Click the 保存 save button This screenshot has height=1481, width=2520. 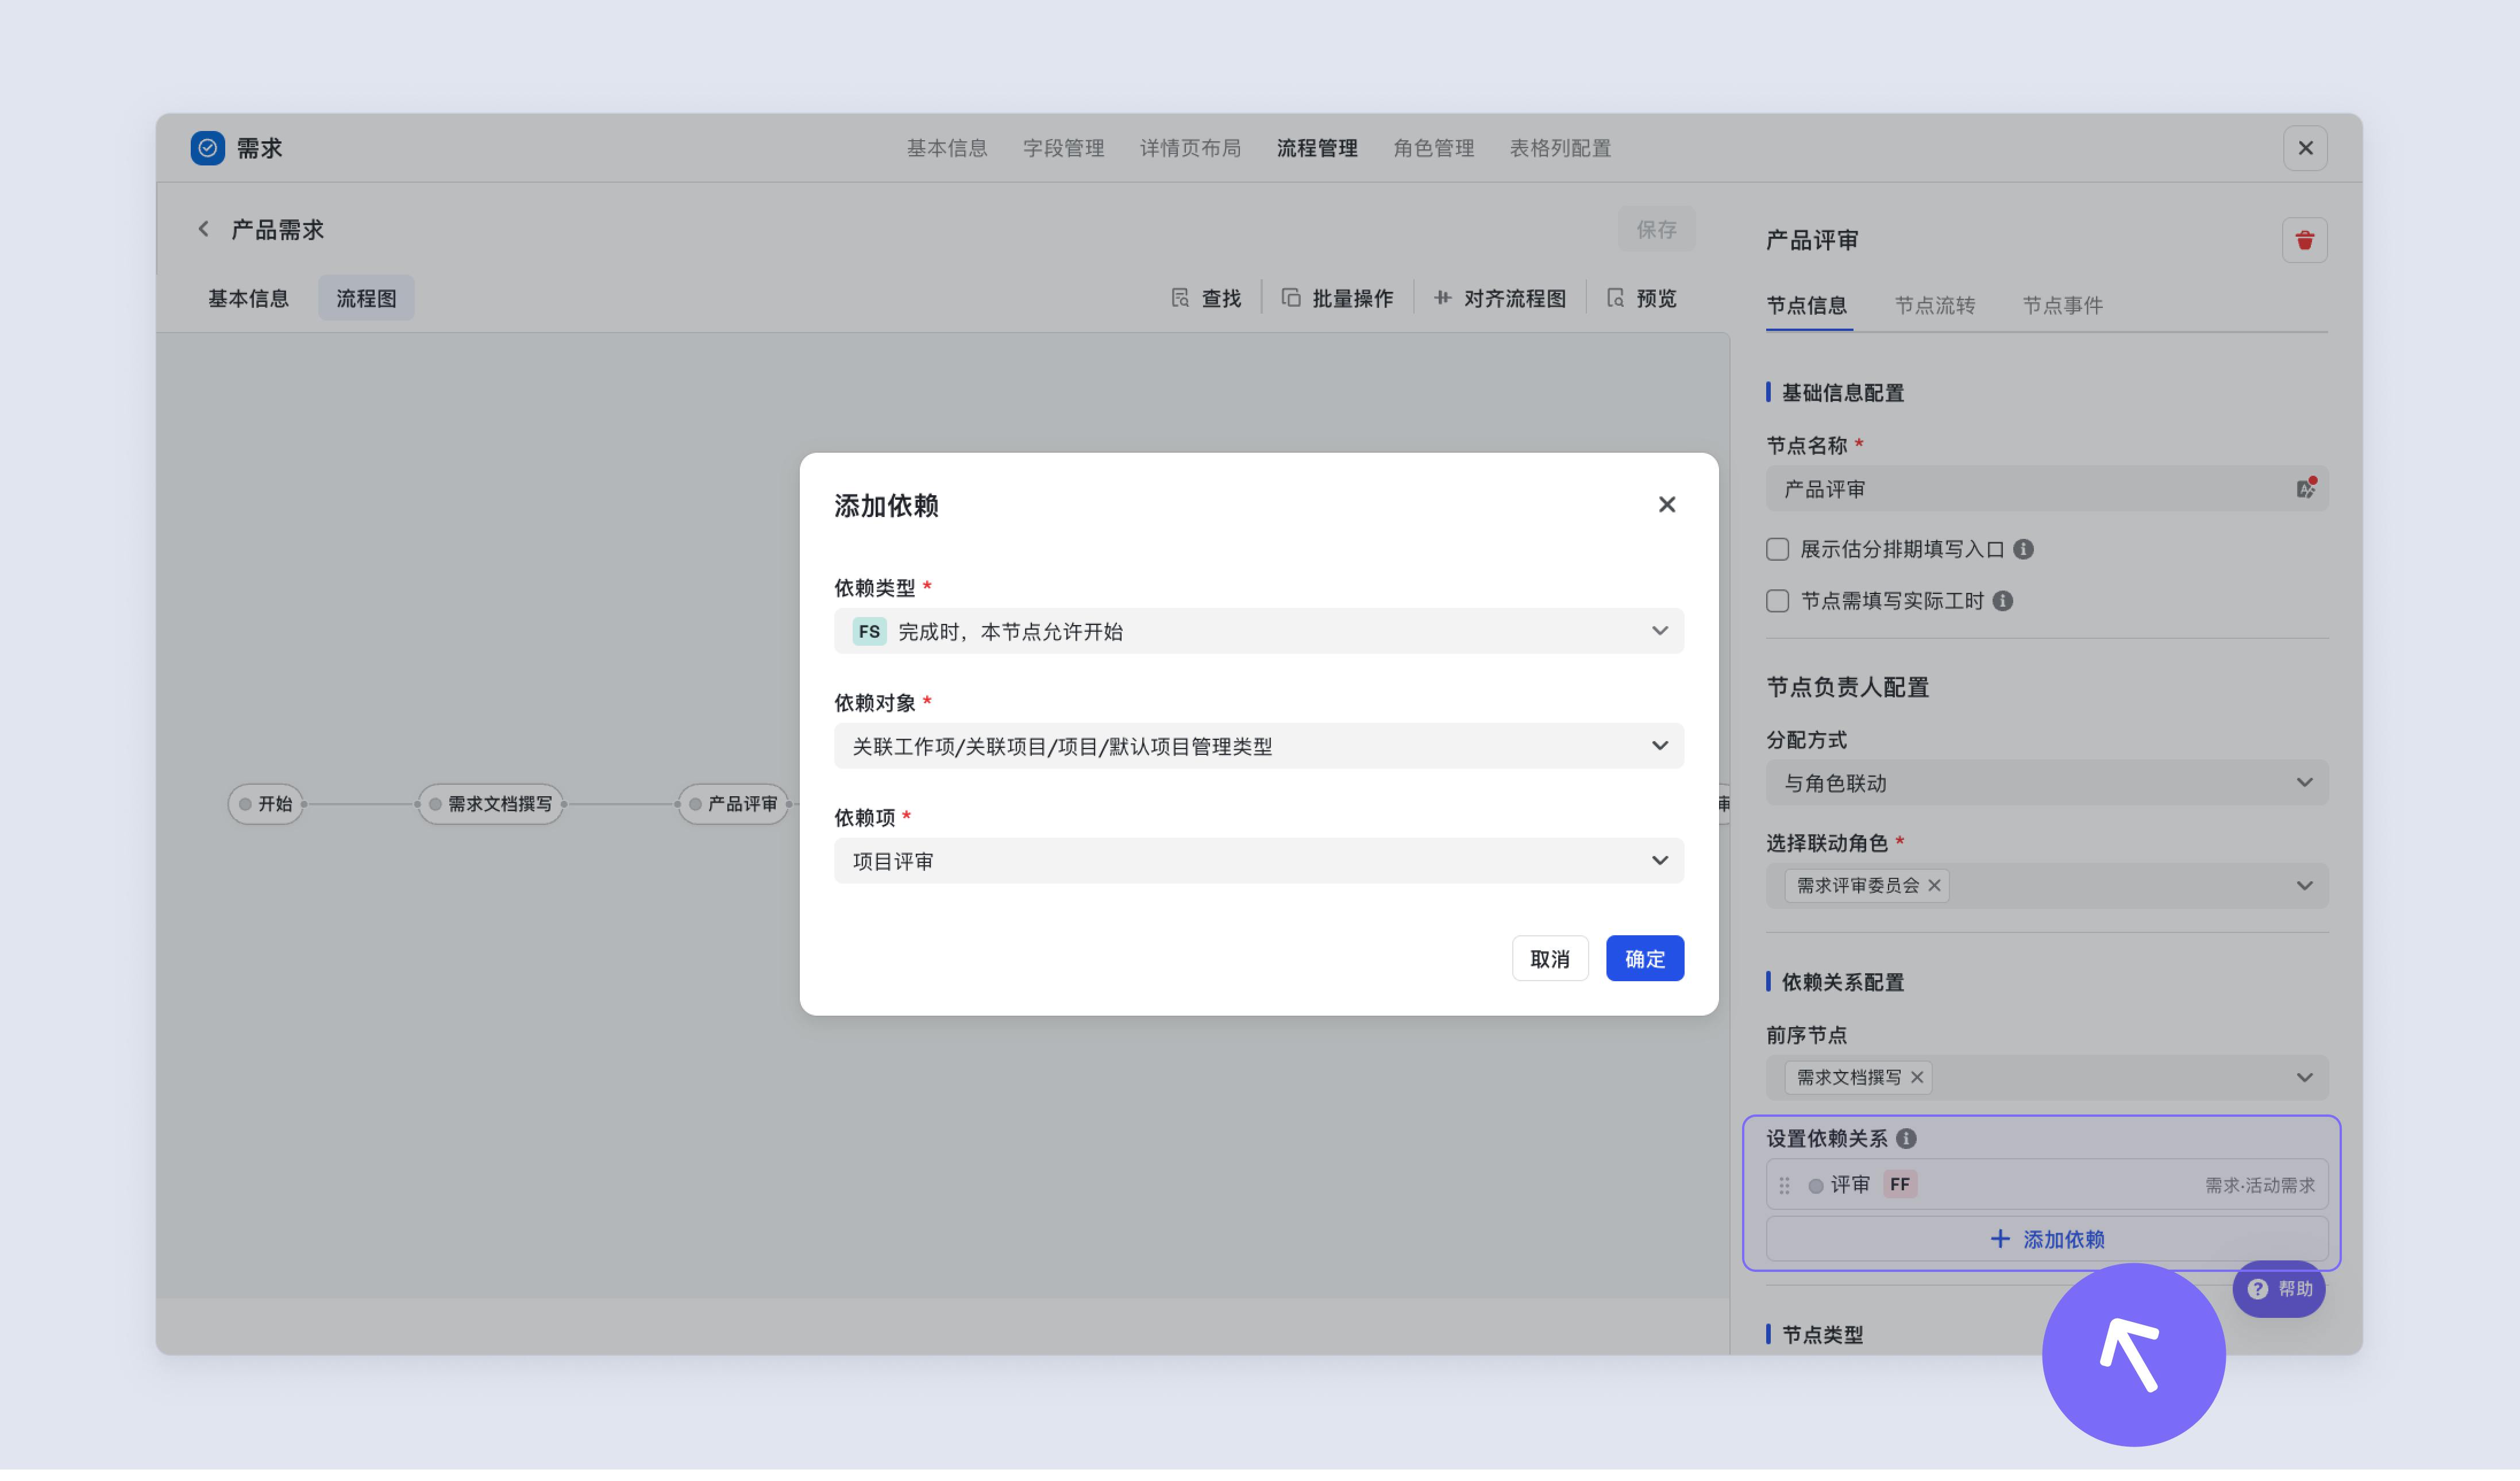coord(1656,229)
